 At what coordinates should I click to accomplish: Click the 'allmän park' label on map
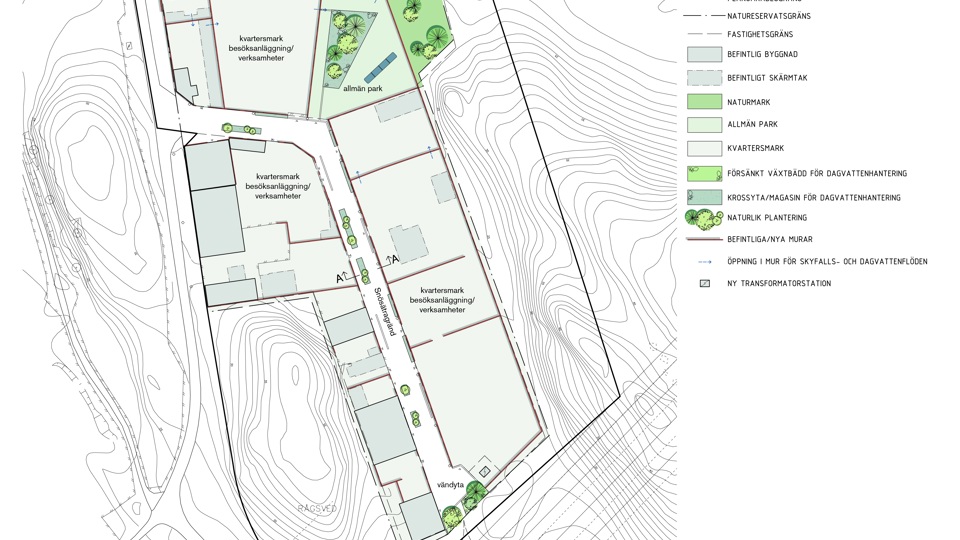point(362,89)
